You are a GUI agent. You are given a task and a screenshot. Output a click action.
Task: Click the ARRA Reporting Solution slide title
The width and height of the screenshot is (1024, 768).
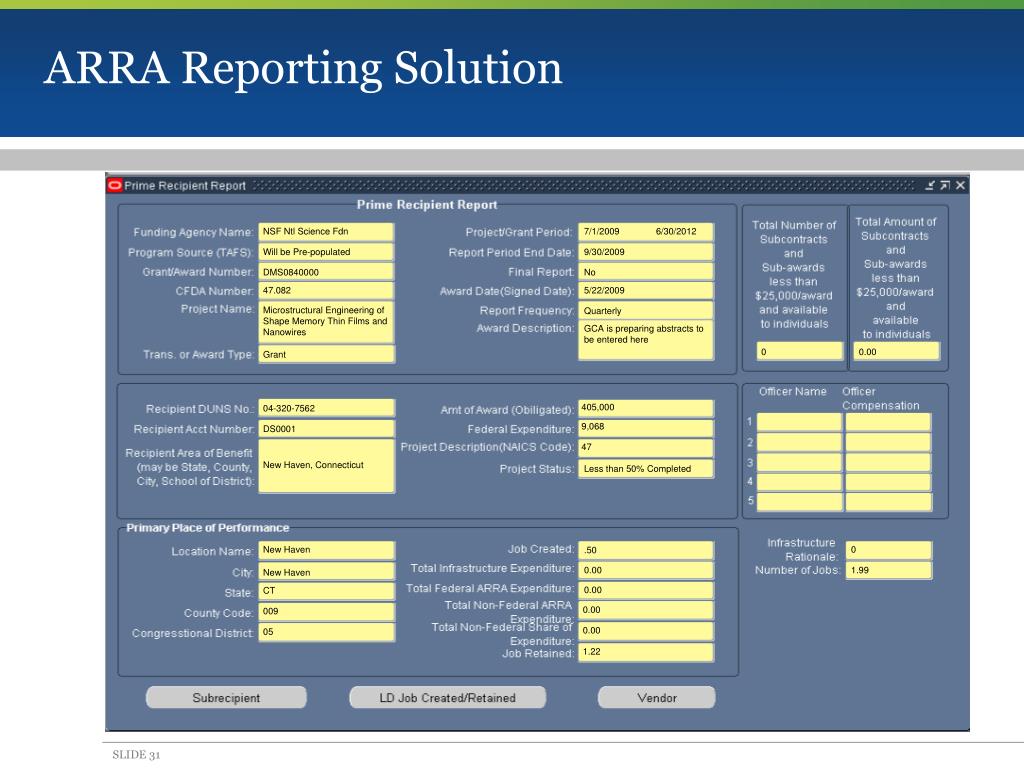point(303,68)
